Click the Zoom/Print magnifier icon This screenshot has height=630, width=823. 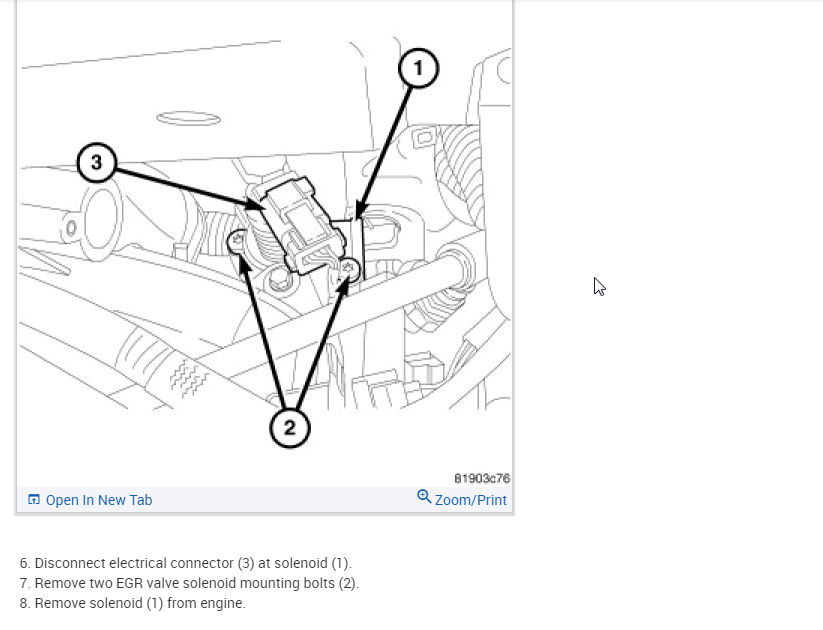pos(424,496)
